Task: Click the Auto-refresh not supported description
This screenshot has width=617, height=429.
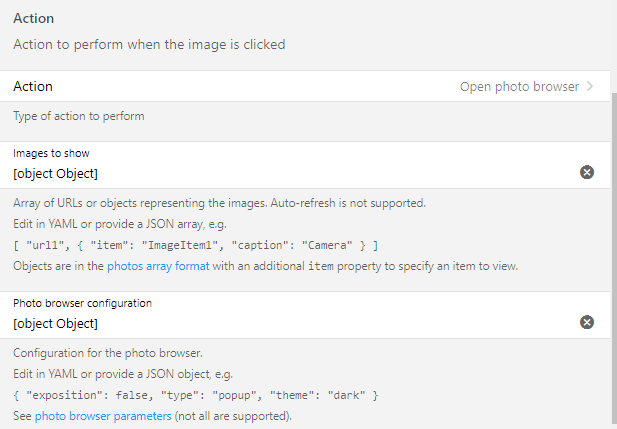Action: [x=219, y=203]
